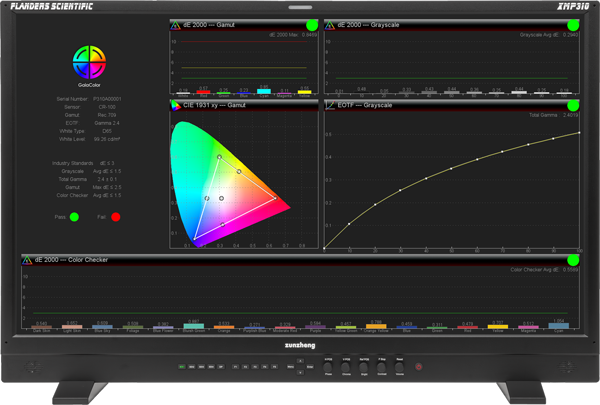Click the green primary point on CIE diagram
This screenshot has width=600, height=405.
coord(219,157)
